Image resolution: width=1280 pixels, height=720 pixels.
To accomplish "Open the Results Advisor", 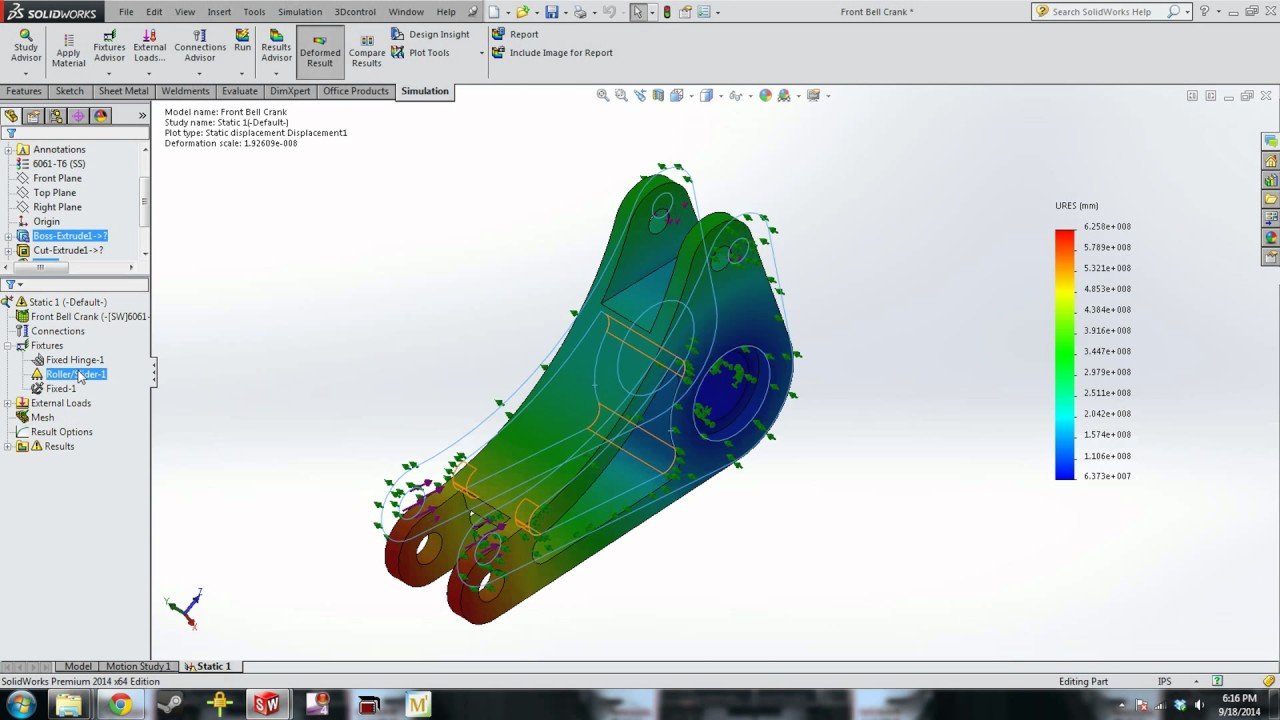I will 276,46.
